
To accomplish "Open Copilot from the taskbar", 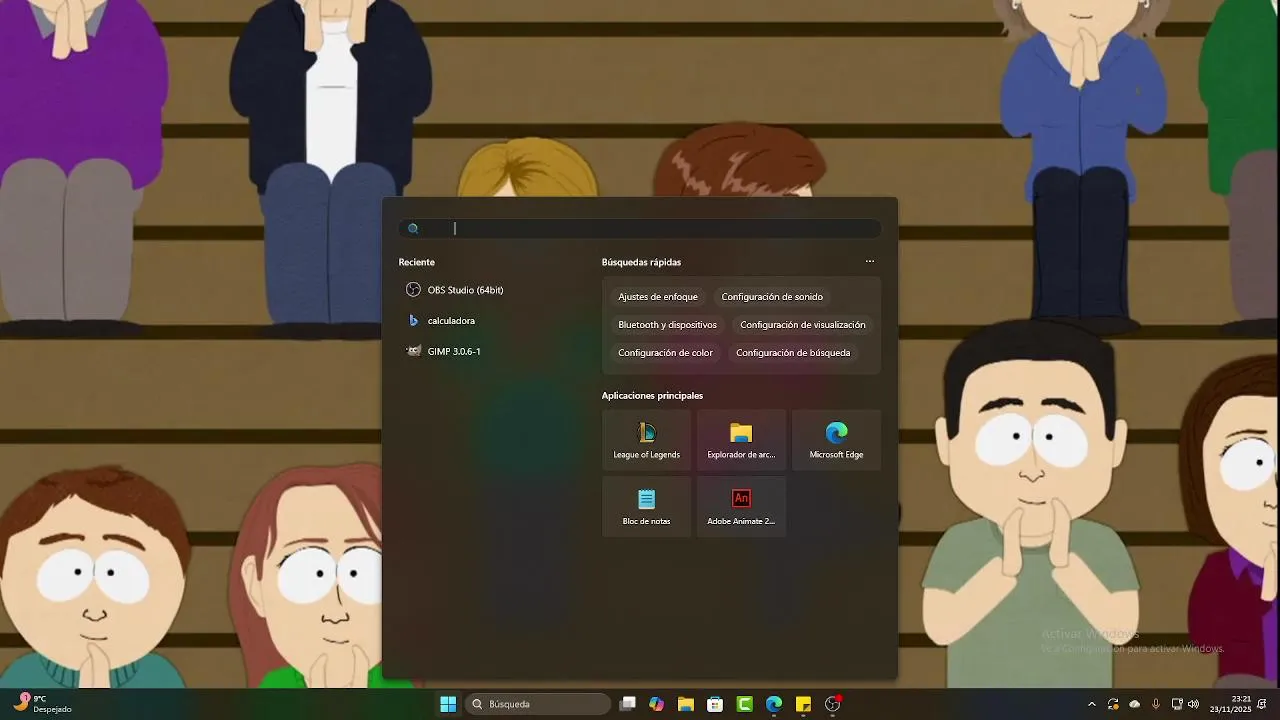I will pos(656,704).
